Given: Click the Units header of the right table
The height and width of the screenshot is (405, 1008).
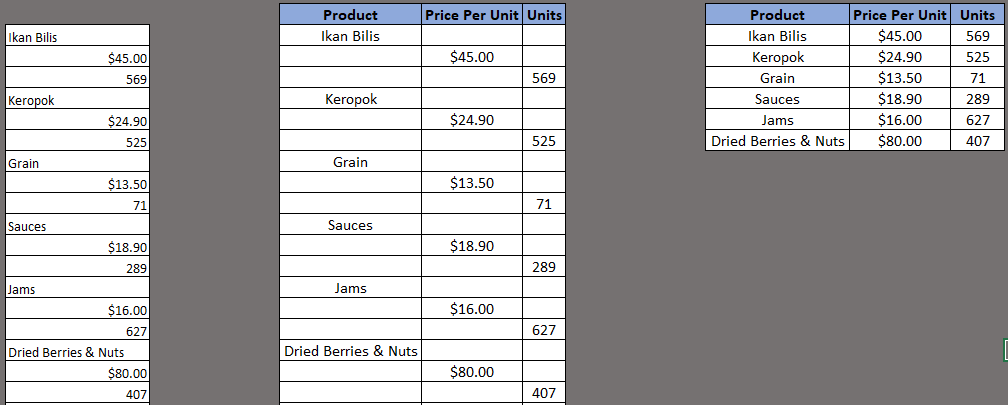Looking at the screenshot, I should pos(978,14).
